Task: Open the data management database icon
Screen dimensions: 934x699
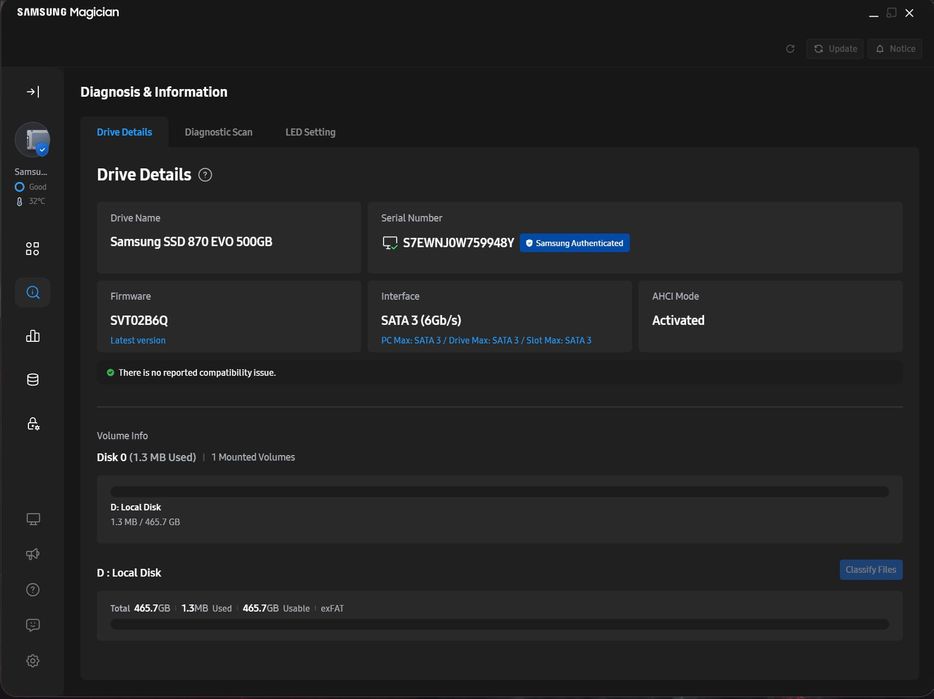Action: tap(33, 380)
